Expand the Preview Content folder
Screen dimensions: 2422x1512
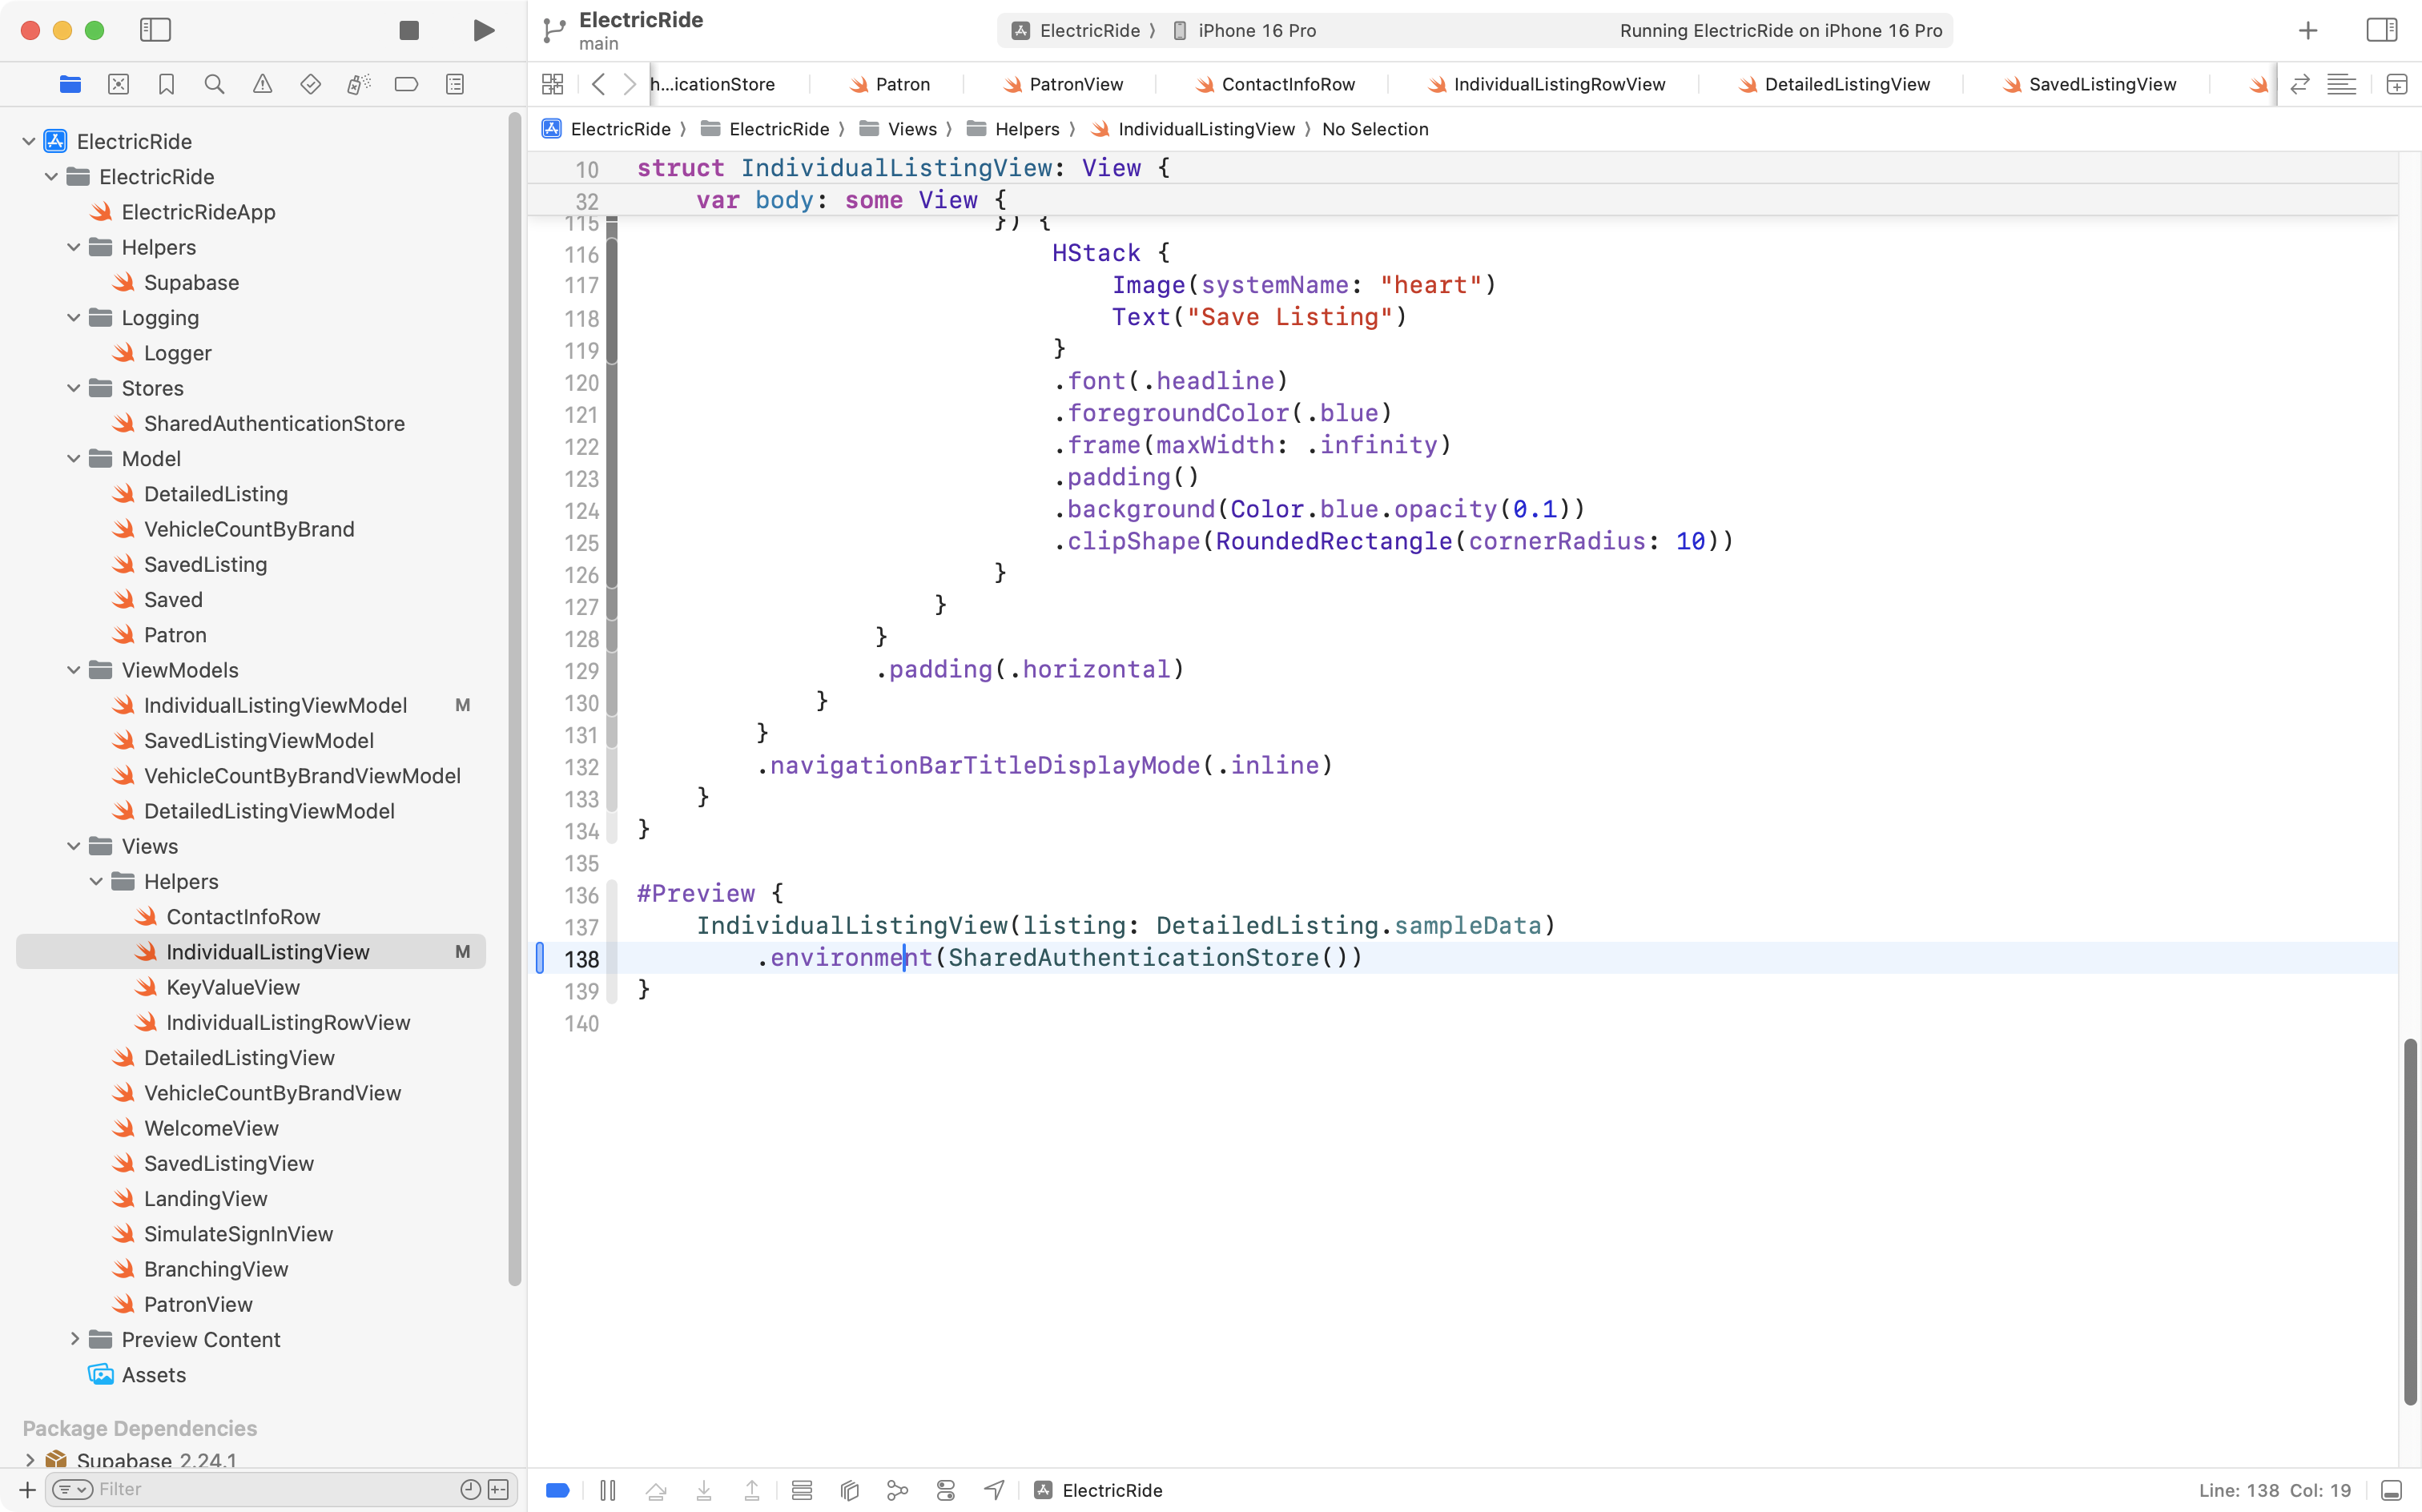[74, 1339]
